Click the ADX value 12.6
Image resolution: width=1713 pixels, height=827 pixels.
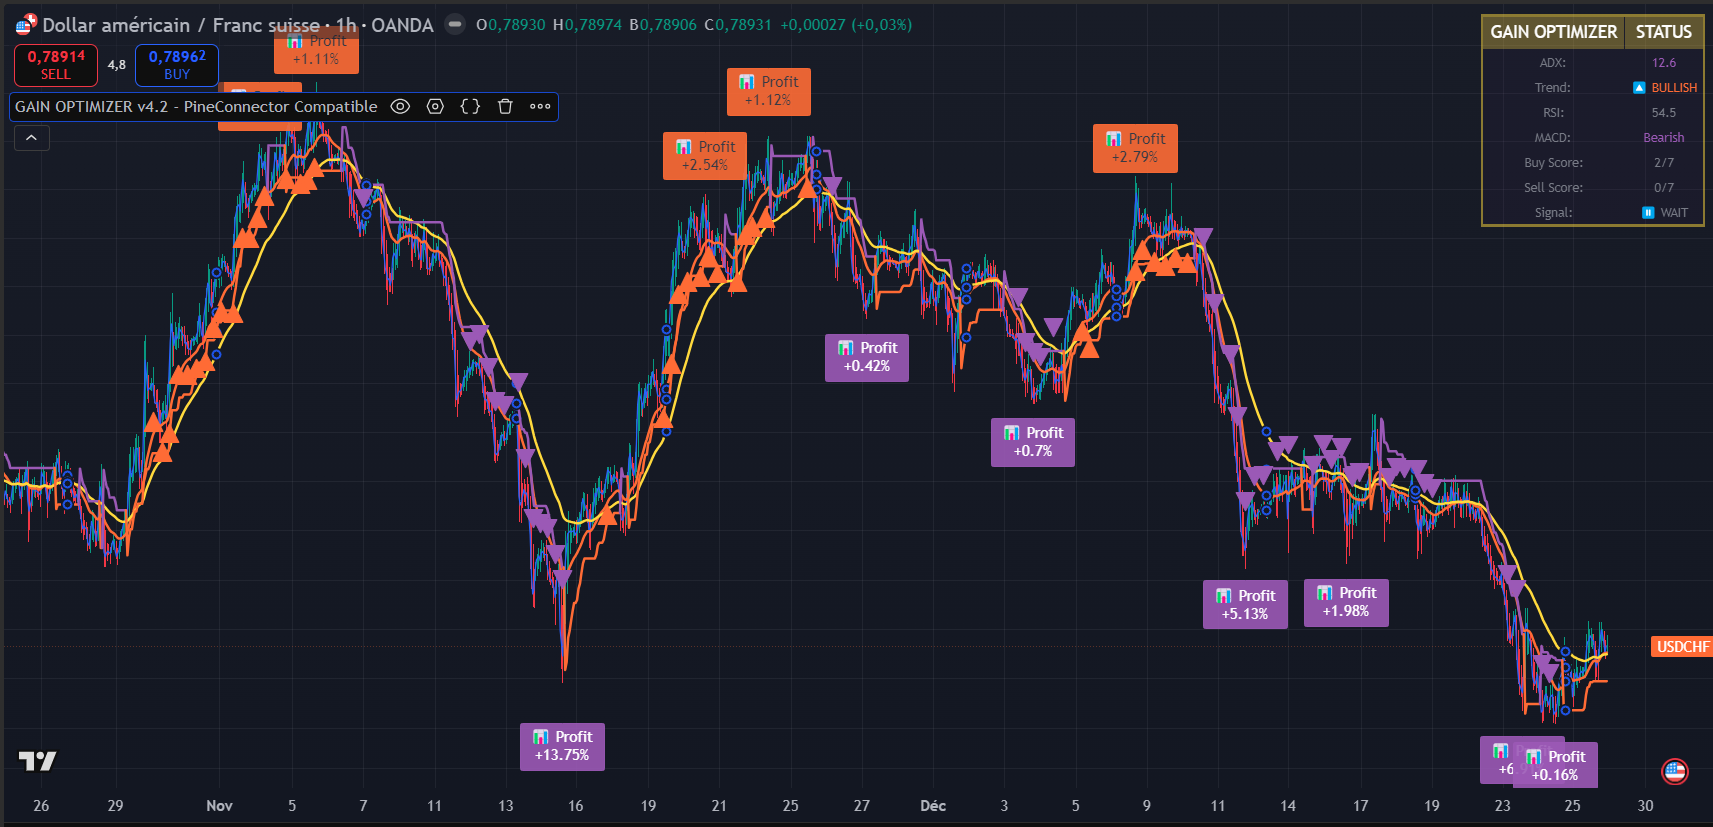(x=1664, y=63)
